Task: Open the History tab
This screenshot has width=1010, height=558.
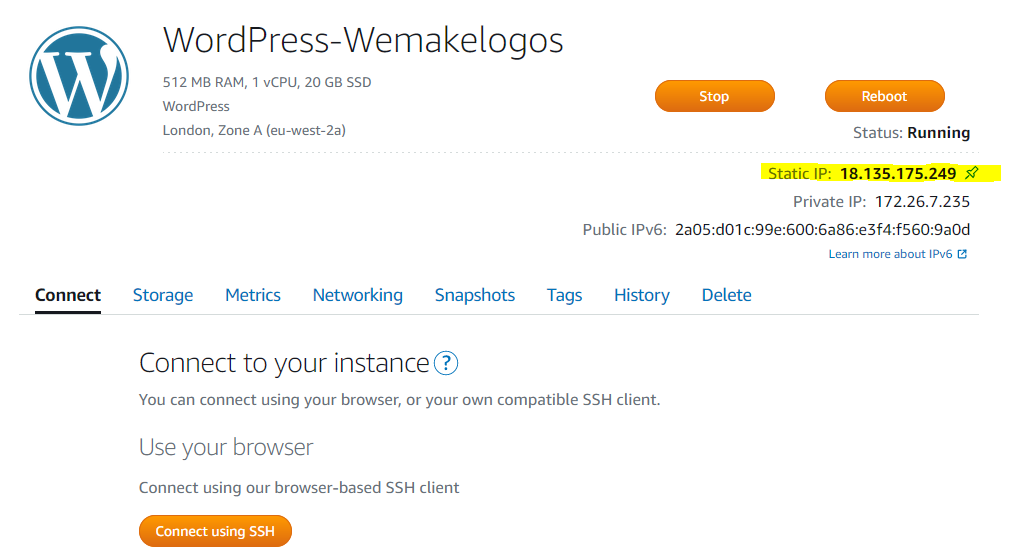Action: click(642, 295)
